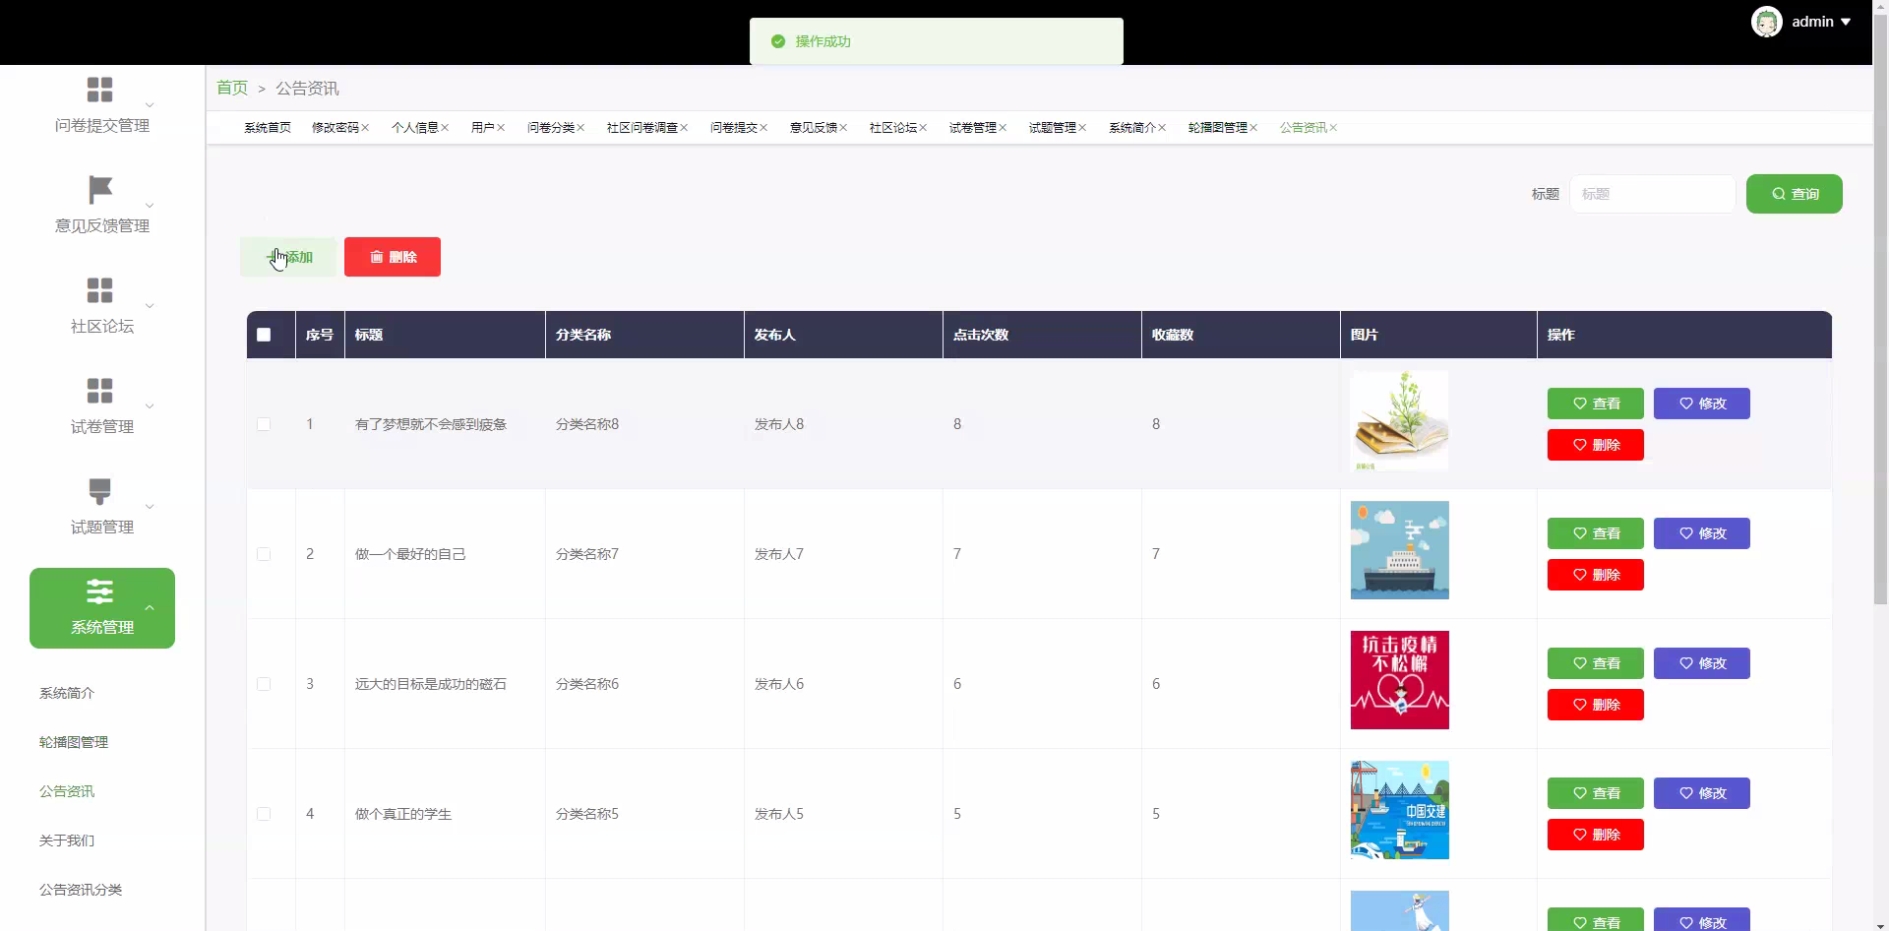This screenshot has height=931, width=1889.
Task: Click the 查询 search button
Action: click(x=1794, y=194)
